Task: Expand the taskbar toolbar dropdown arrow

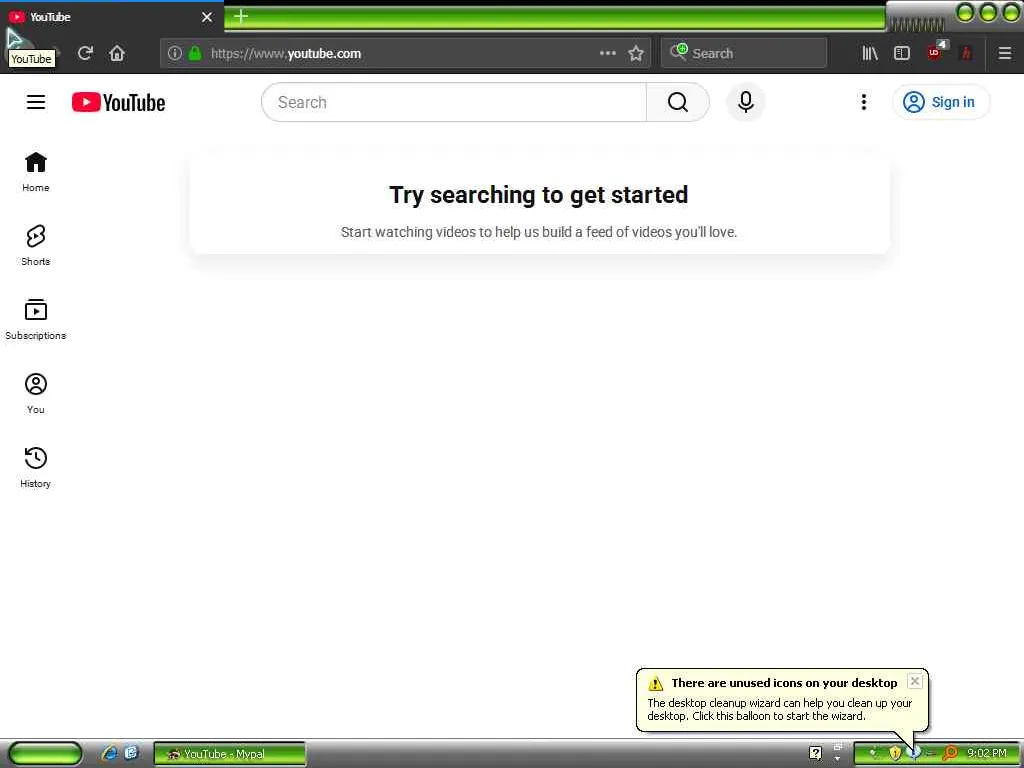Action: pos(837,758)
